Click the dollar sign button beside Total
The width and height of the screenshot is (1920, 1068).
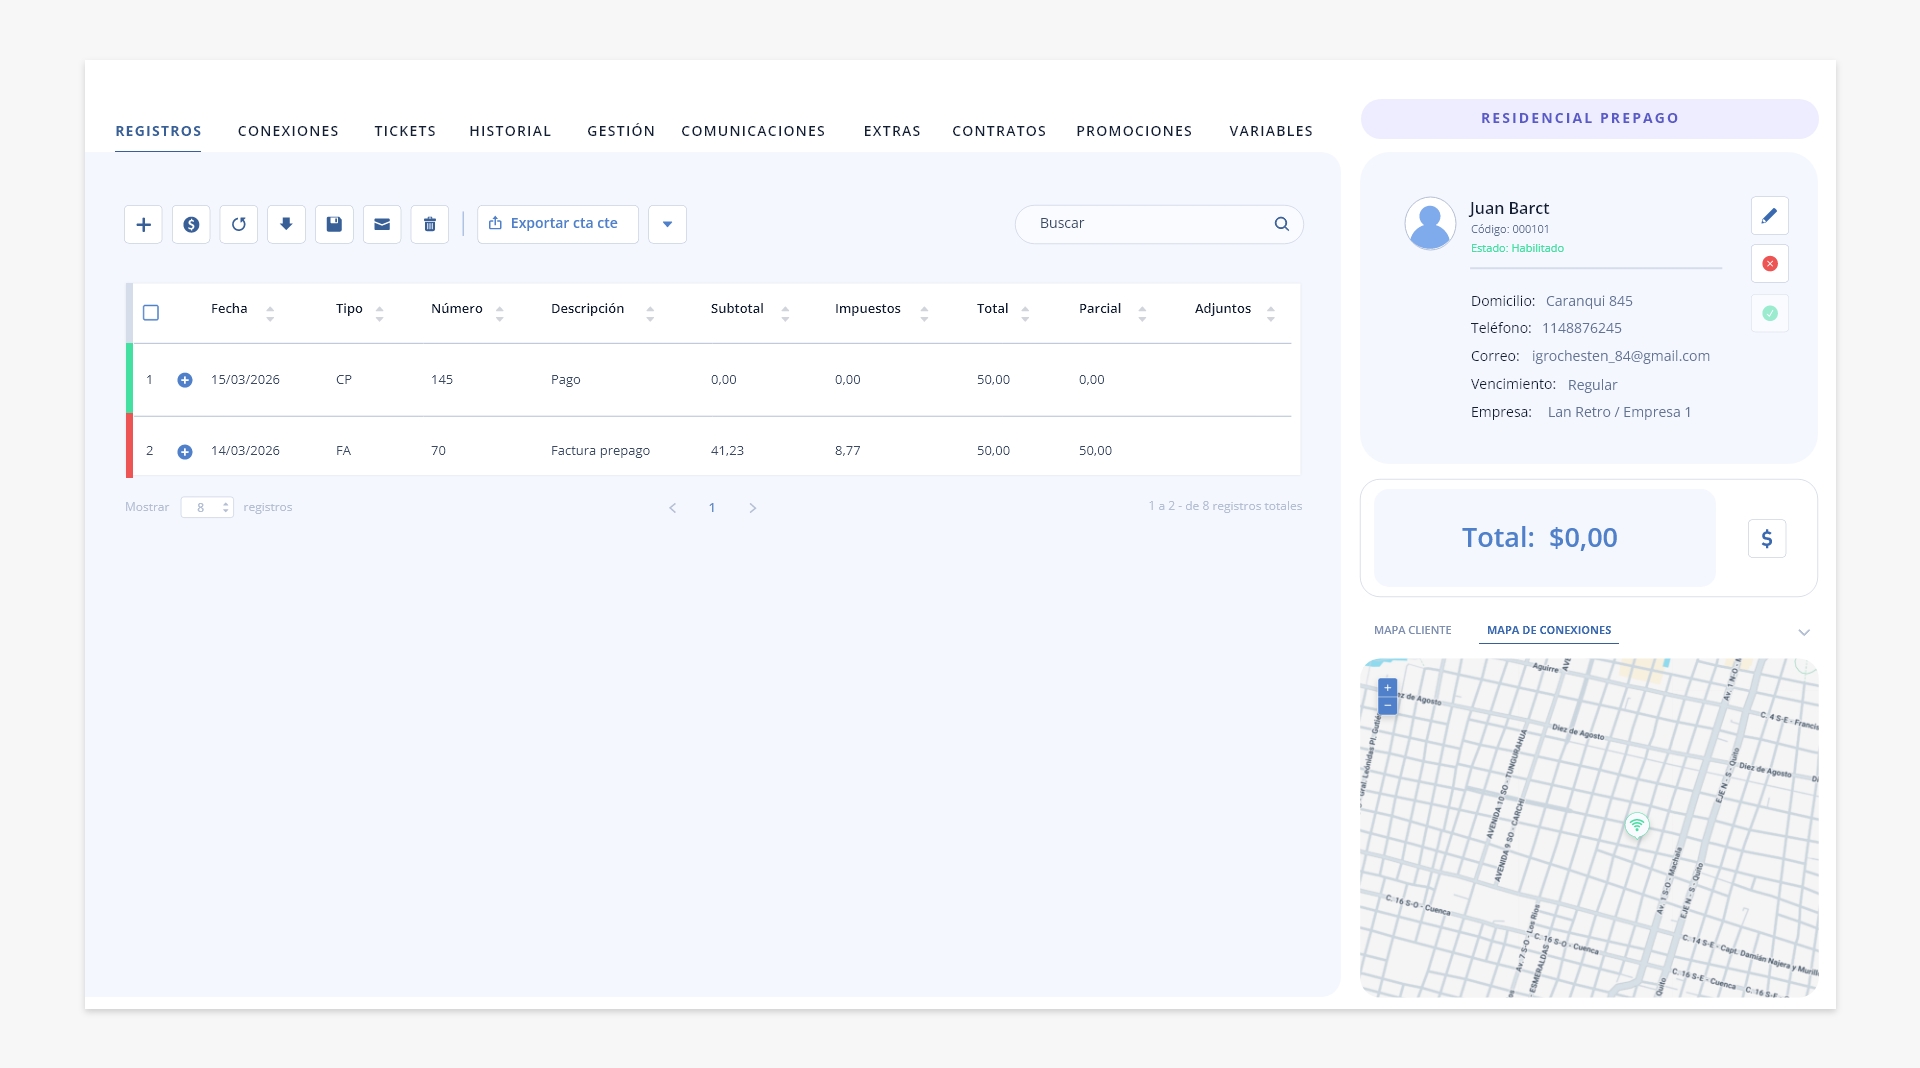pos(1767,539)
